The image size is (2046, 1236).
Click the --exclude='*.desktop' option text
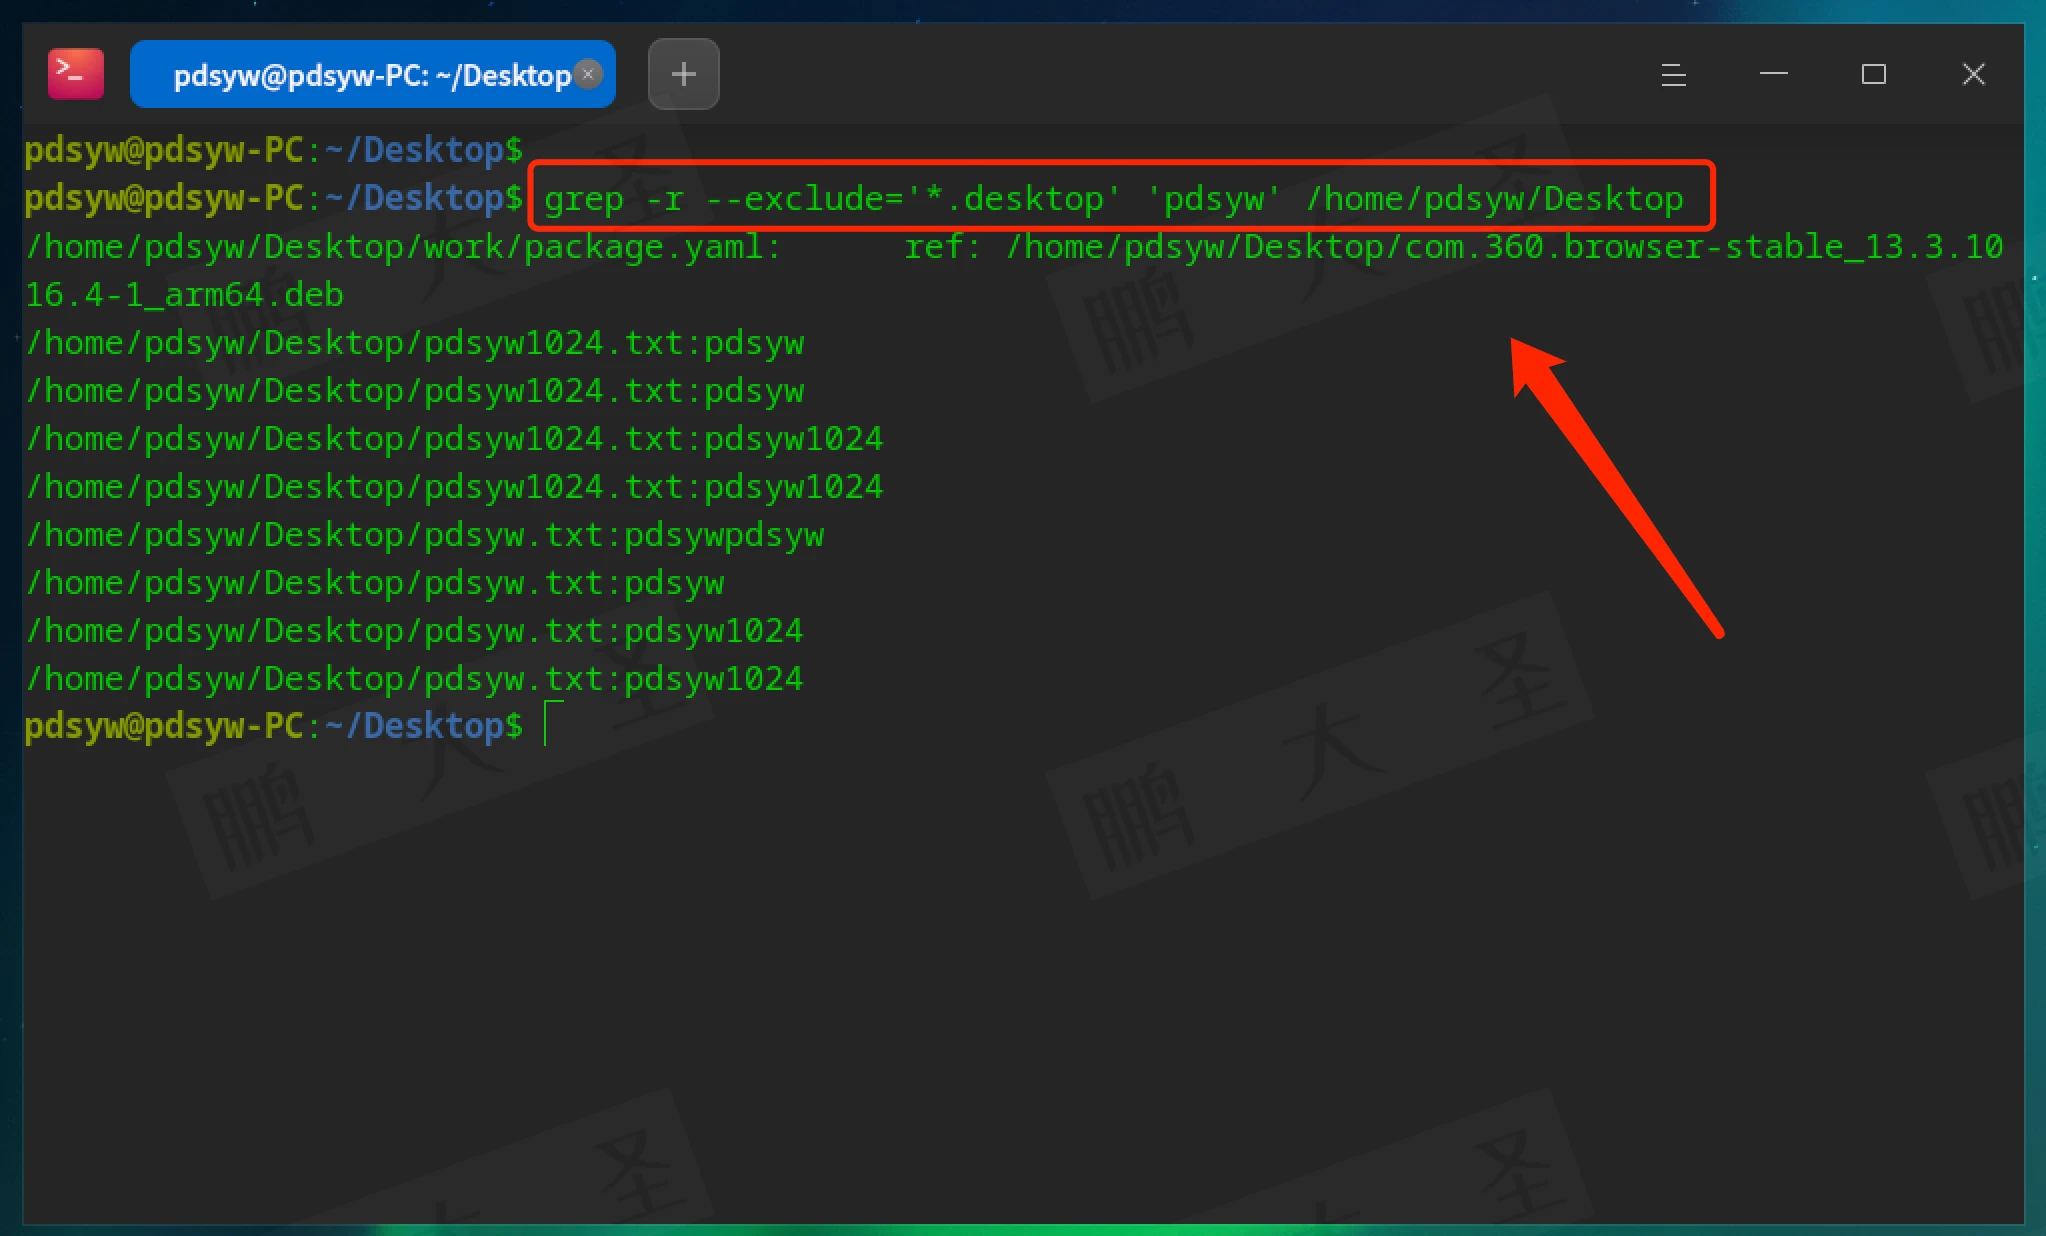point(912,198)
